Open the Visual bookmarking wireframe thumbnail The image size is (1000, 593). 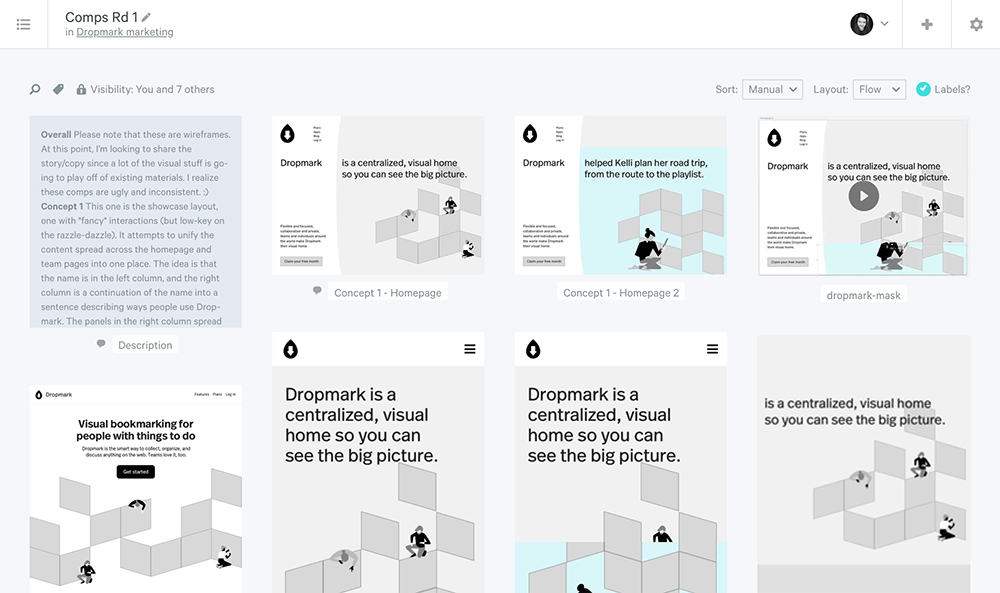(x=135, y=488)
